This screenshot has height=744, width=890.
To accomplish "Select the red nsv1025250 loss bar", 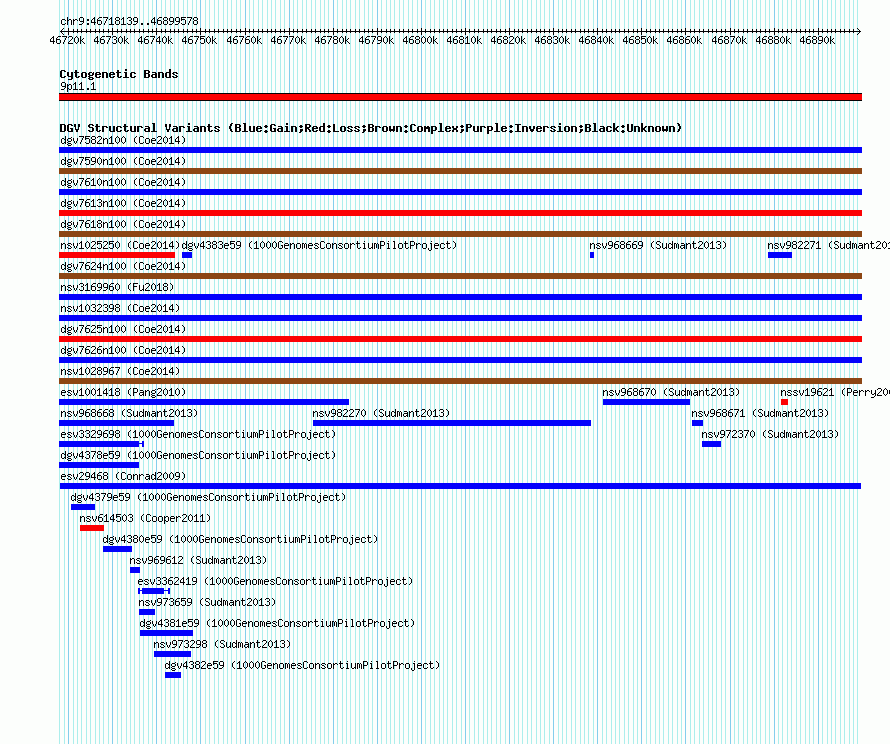I will 117,255.
